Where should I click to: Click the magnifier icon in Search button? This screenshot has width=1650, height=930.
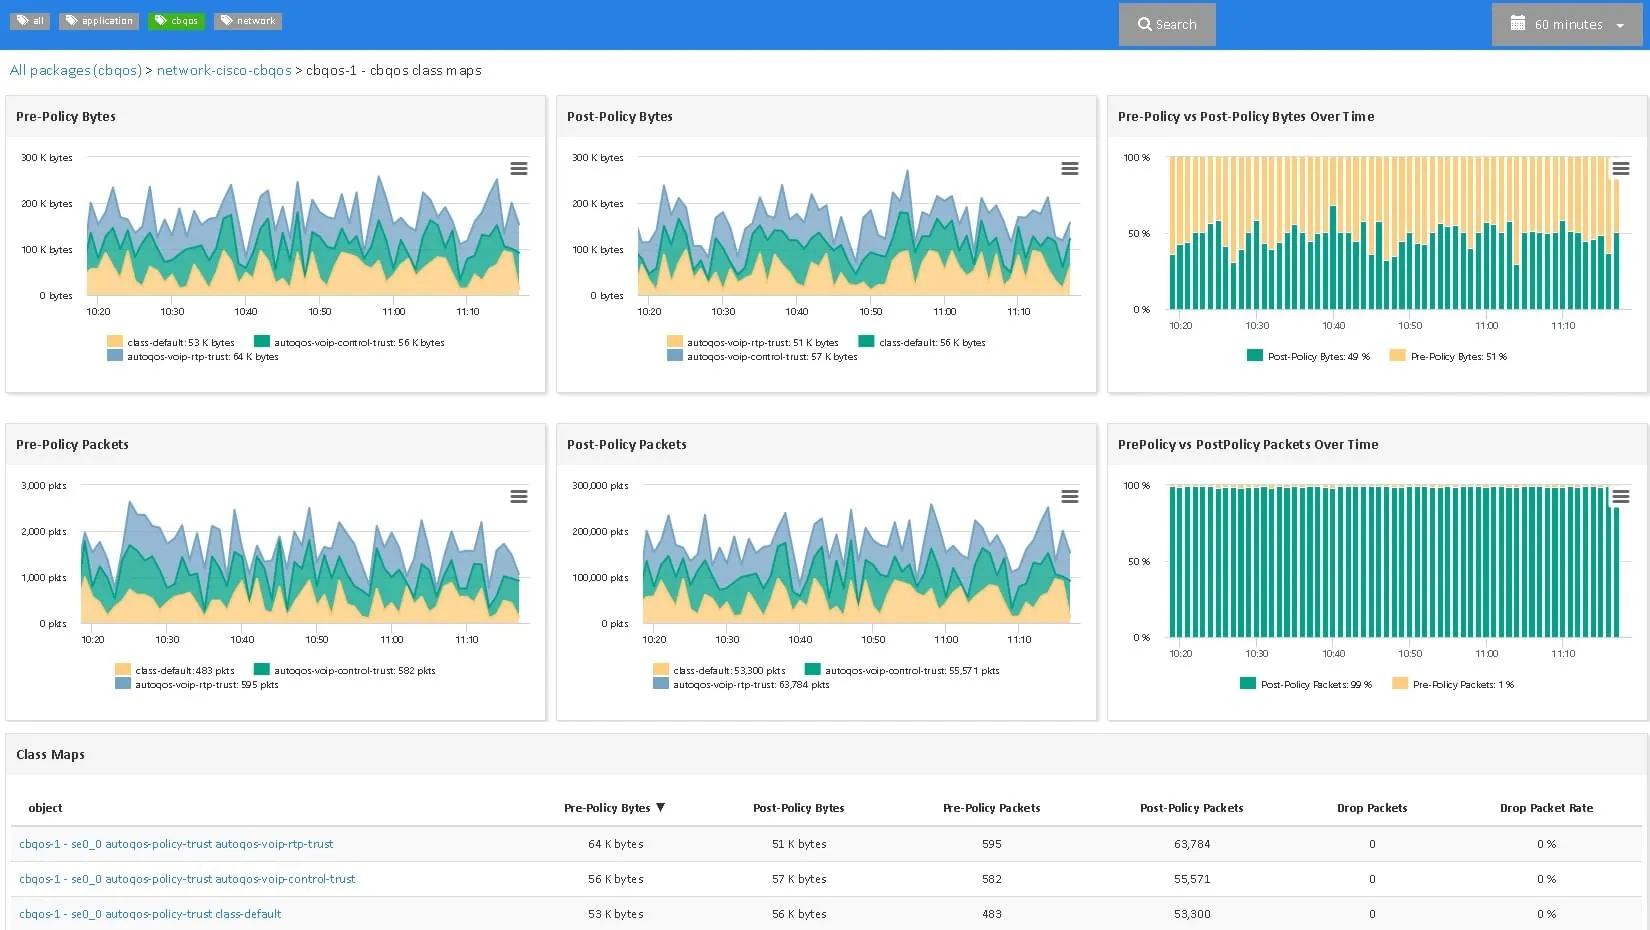pyautogui.click(x=1144, y=25)
